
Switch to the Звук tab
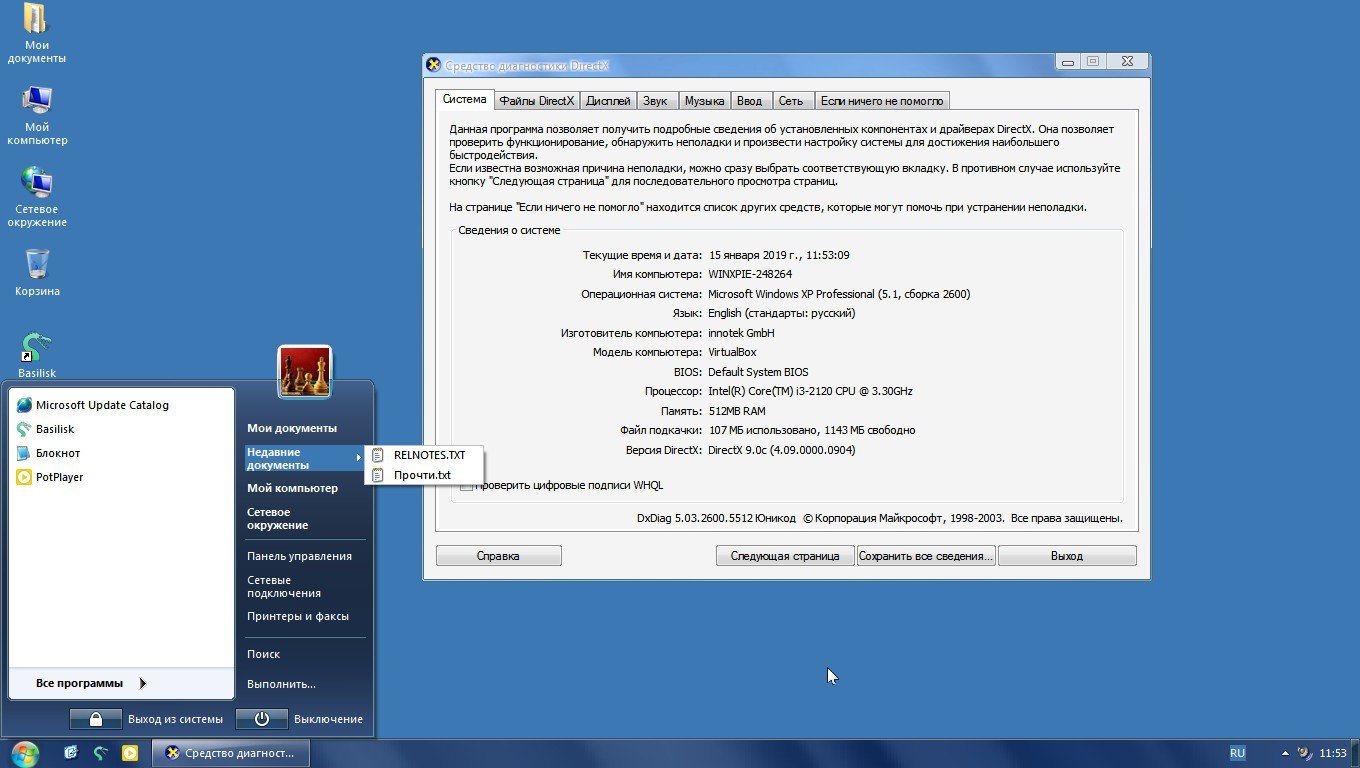pos(655,101)
